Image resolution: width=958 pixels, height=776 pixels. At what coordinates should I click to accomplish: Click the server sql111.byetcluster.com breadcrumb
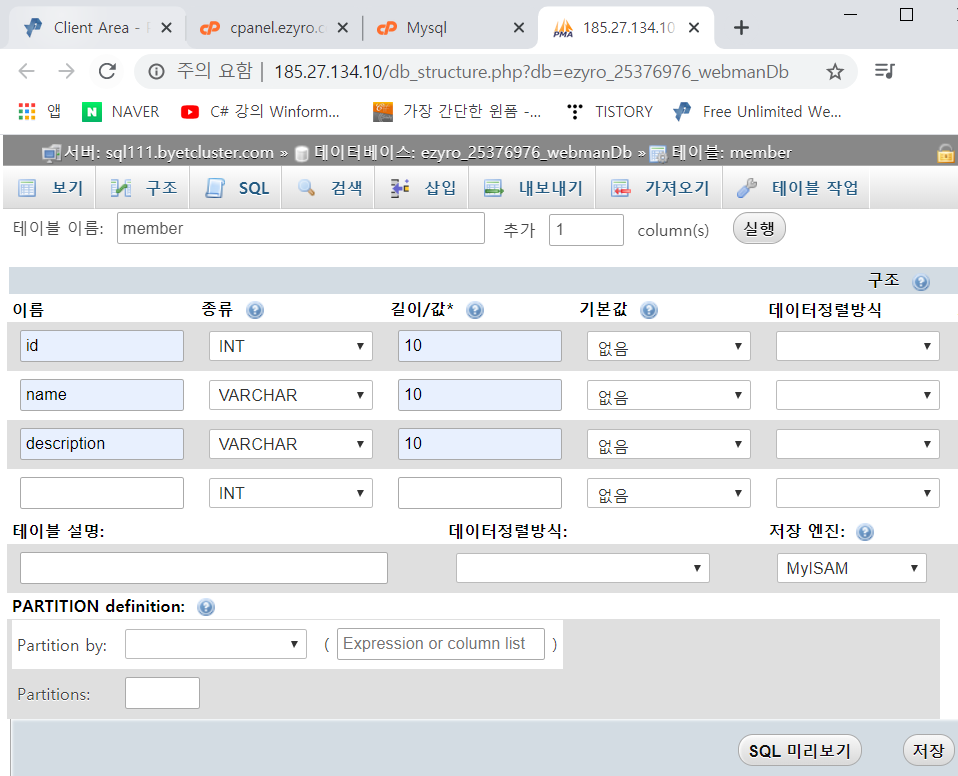pyautogui.click(x=169, y=153)
